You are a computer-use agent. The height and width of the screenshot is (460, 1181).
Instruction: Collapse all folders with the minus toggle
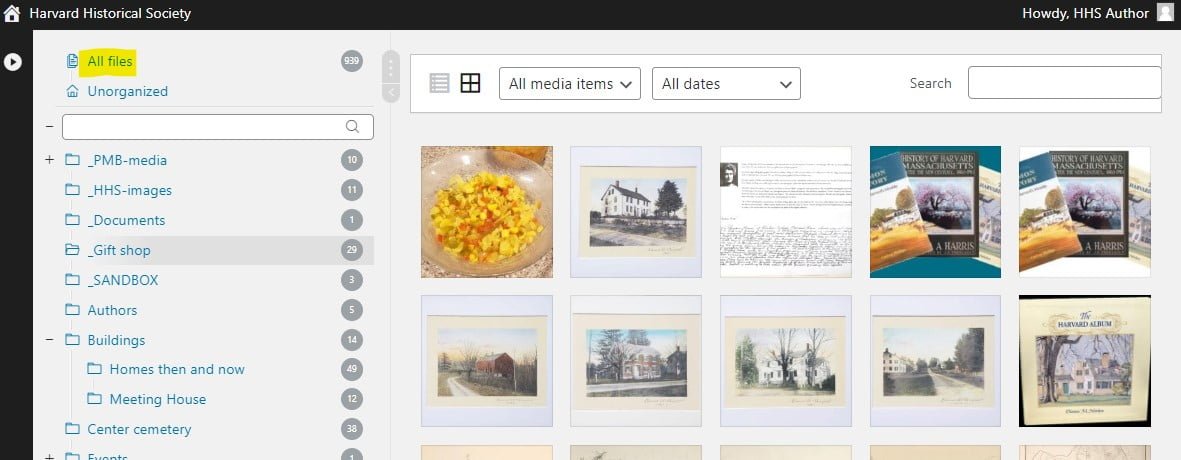(49, 127)
